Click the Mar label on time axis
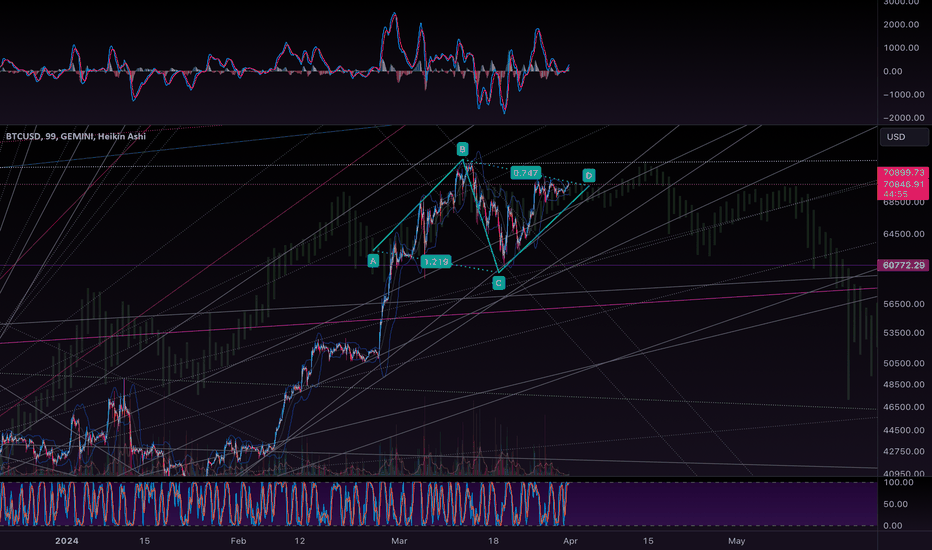The width and height of the screenshot is (932, 550). (399, 540)
